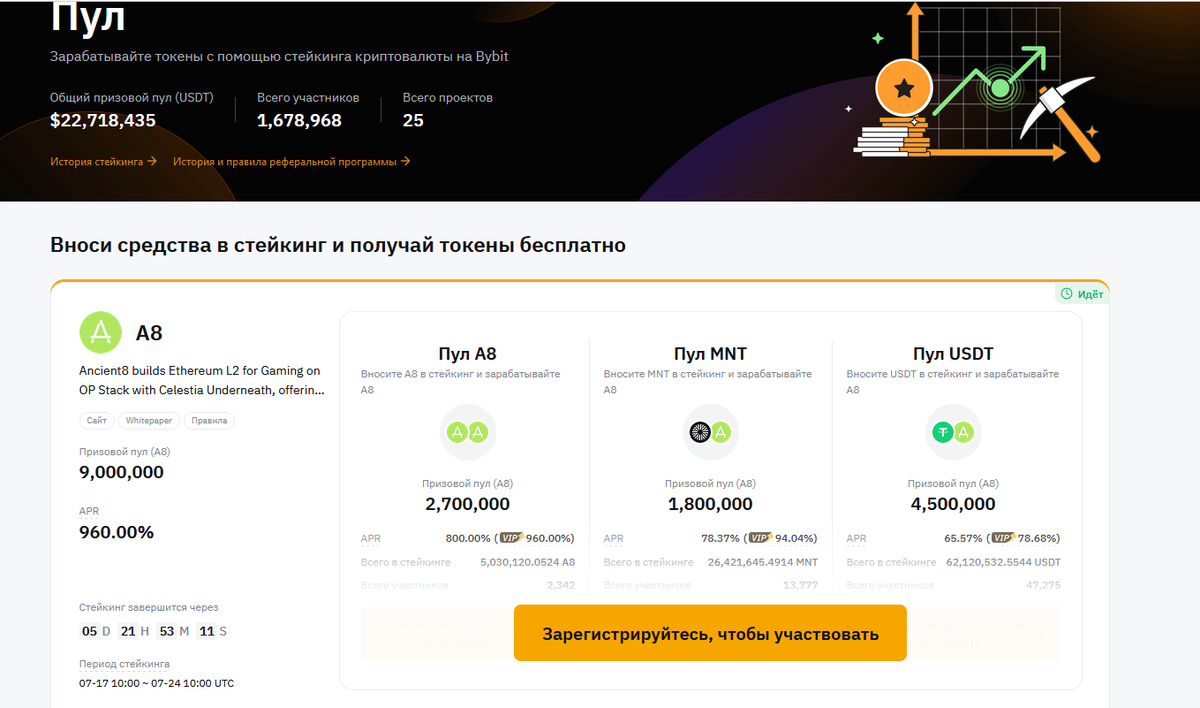This screenshot has width=1200, height=708.
Task: Click the Идёт status badge
Action: pos(1082,294)
